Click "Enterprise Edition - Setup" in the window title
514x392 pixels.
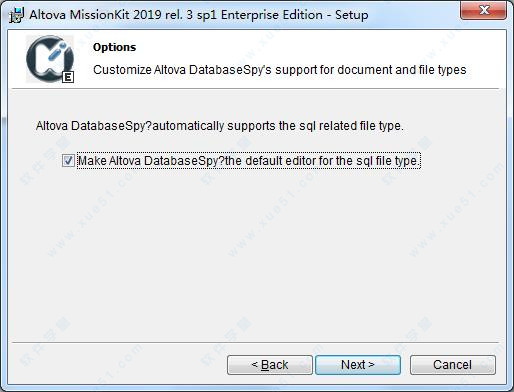(x=295, y=15)
